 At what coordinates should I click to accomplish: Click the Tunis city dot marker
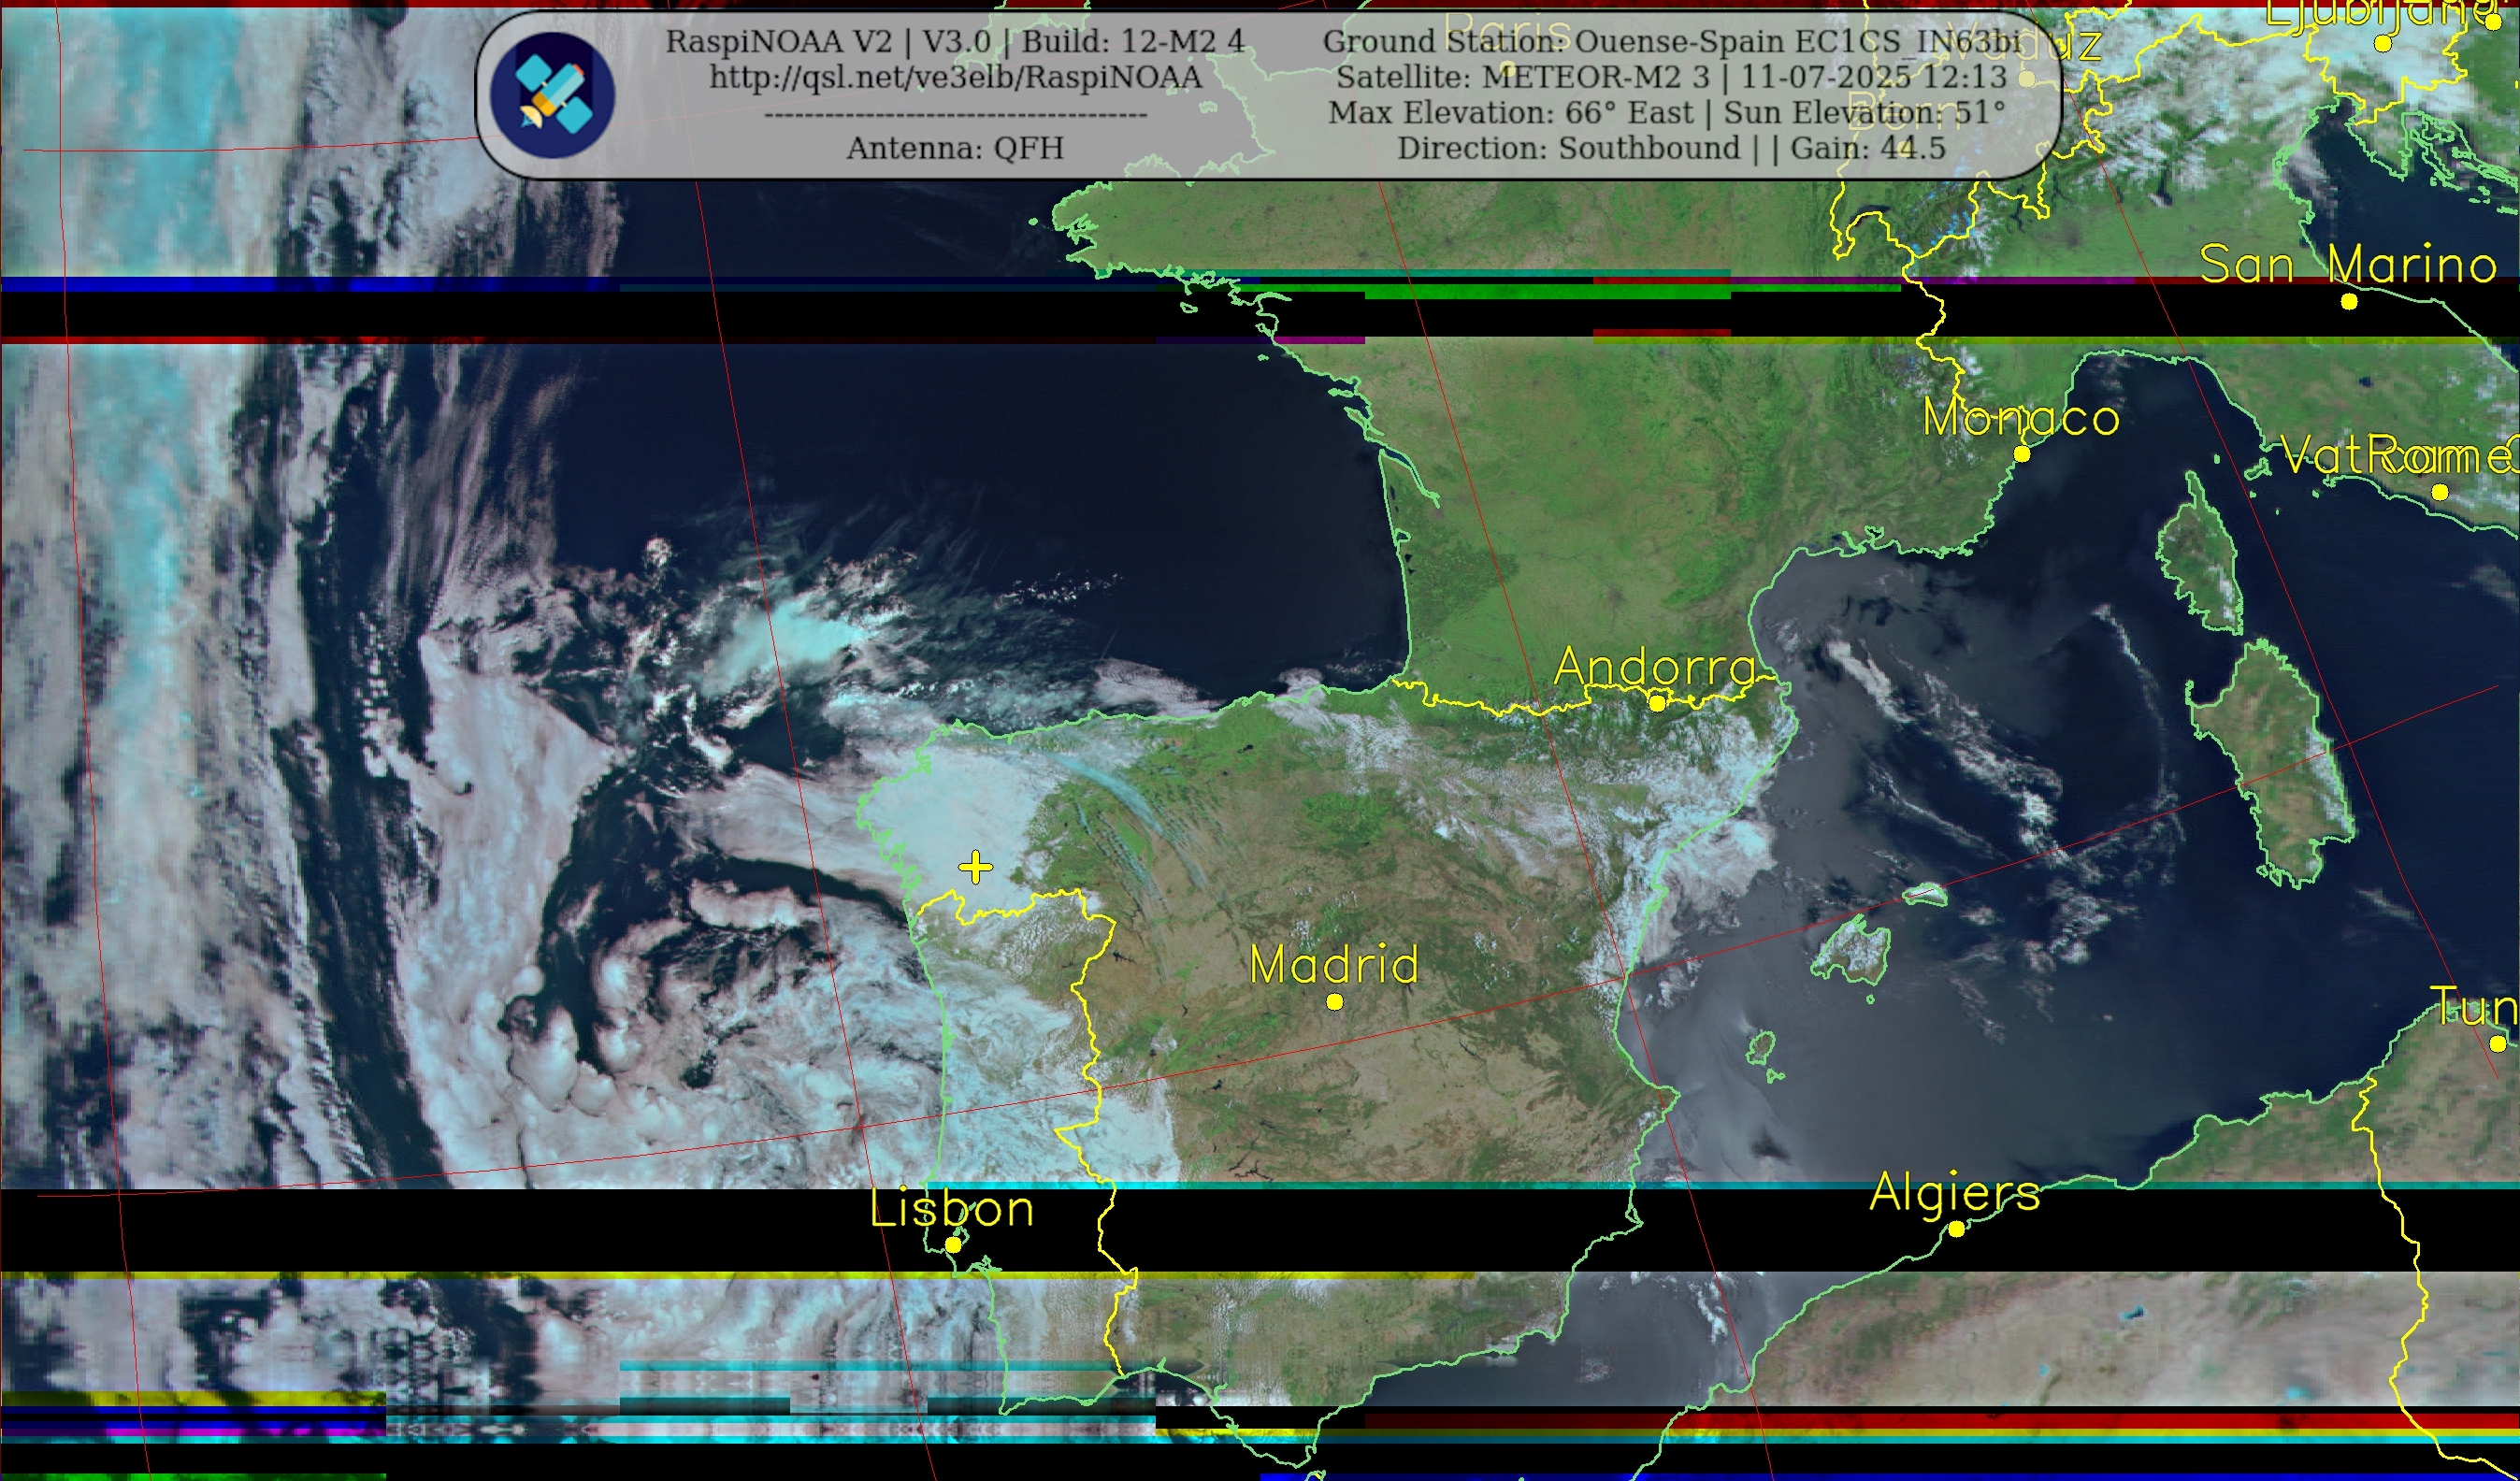coord(2498,1044)
